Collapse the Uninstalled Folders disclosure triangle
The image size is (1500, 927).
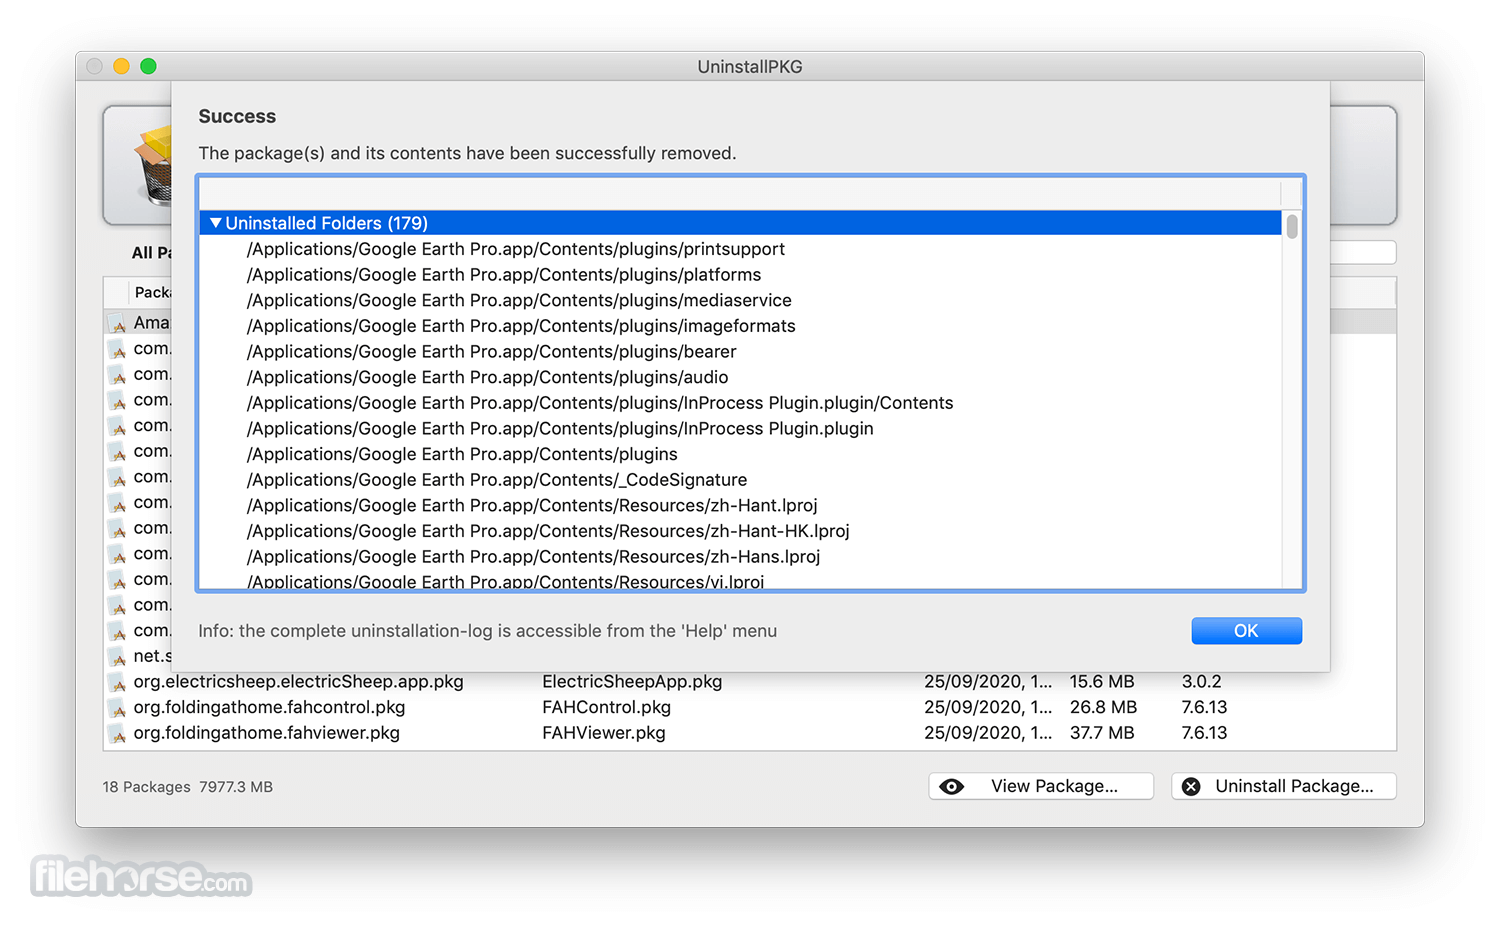pyautogui.click(x=215, y=223)
